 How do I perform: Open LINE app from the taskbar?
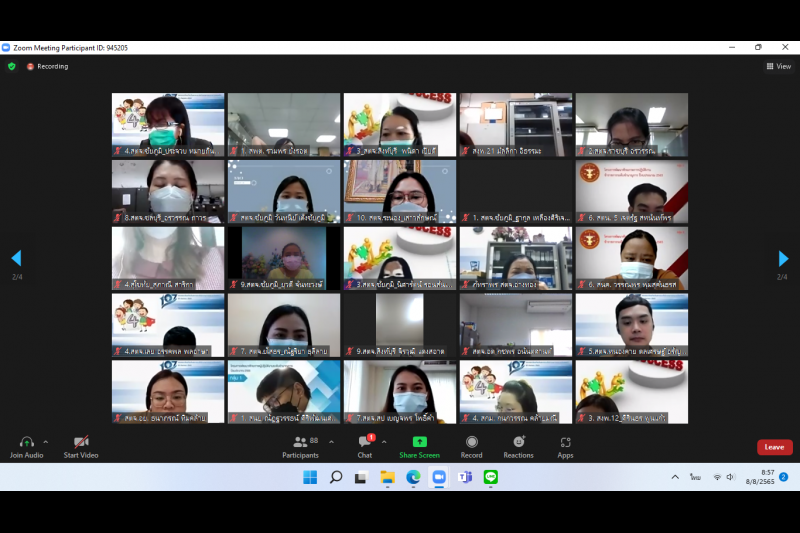(490, 477)
